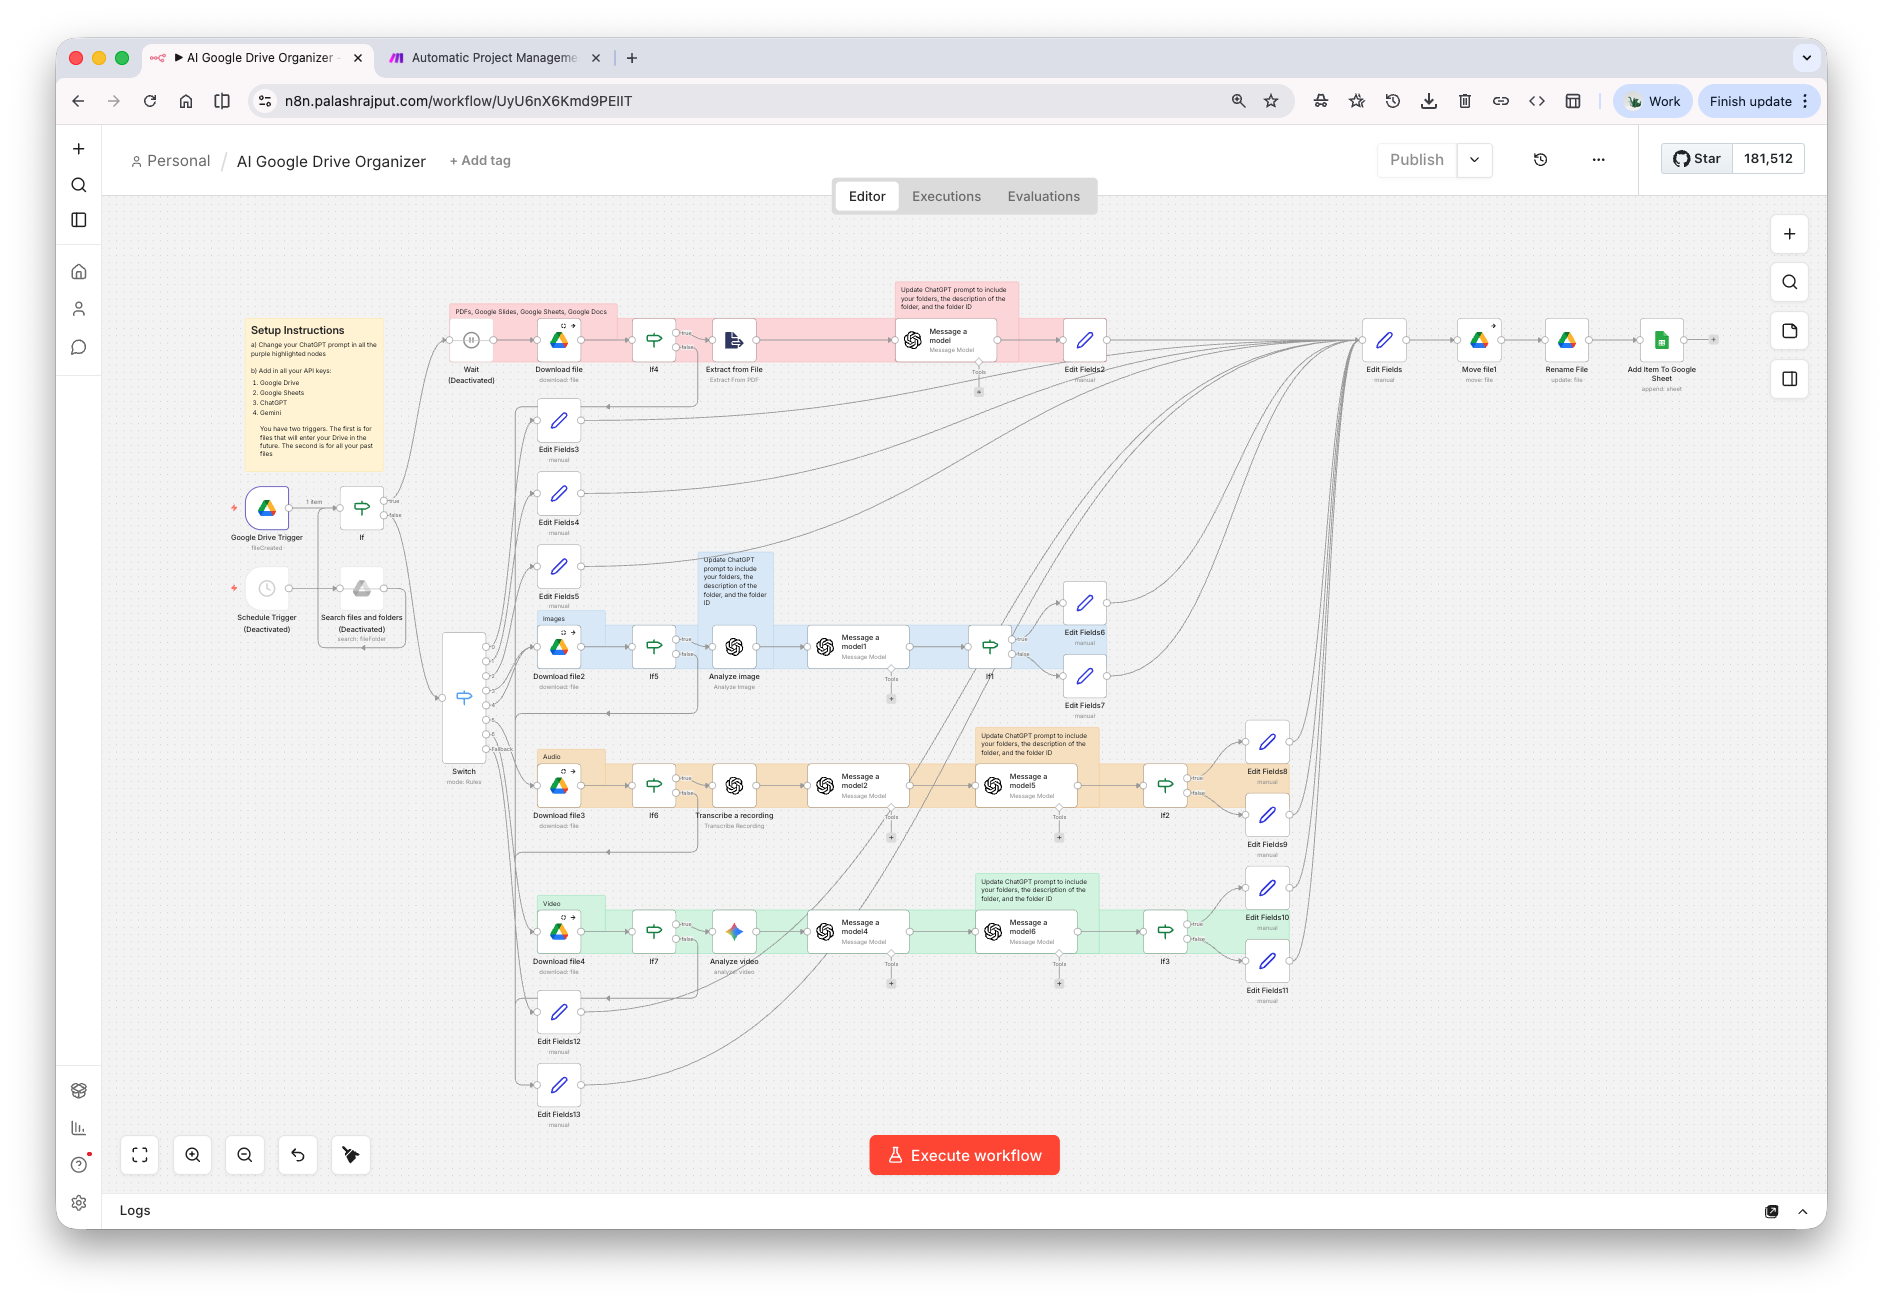Open canvas search from the right panel

(x=1789, y=282)
